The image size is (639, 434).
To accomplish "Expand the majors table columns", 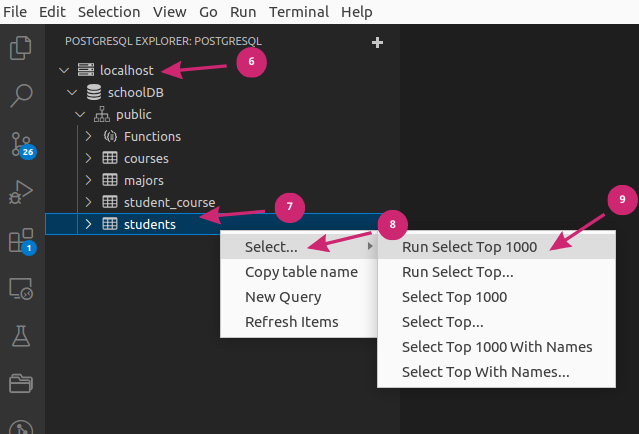I will pyautogui.click(x=88, y=180).
